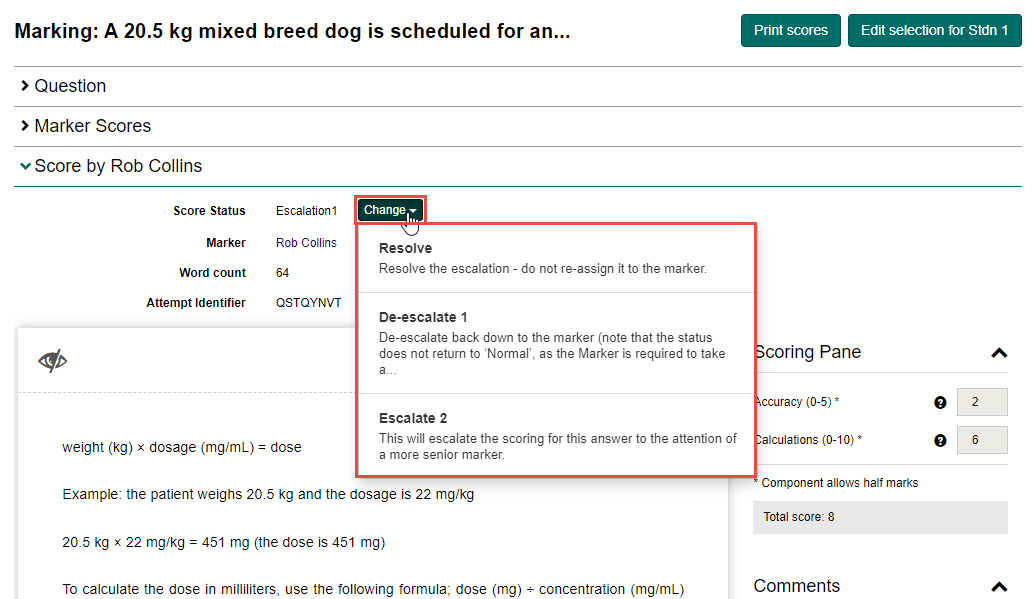Click the Calculations score input field

(x=981, y=440)
